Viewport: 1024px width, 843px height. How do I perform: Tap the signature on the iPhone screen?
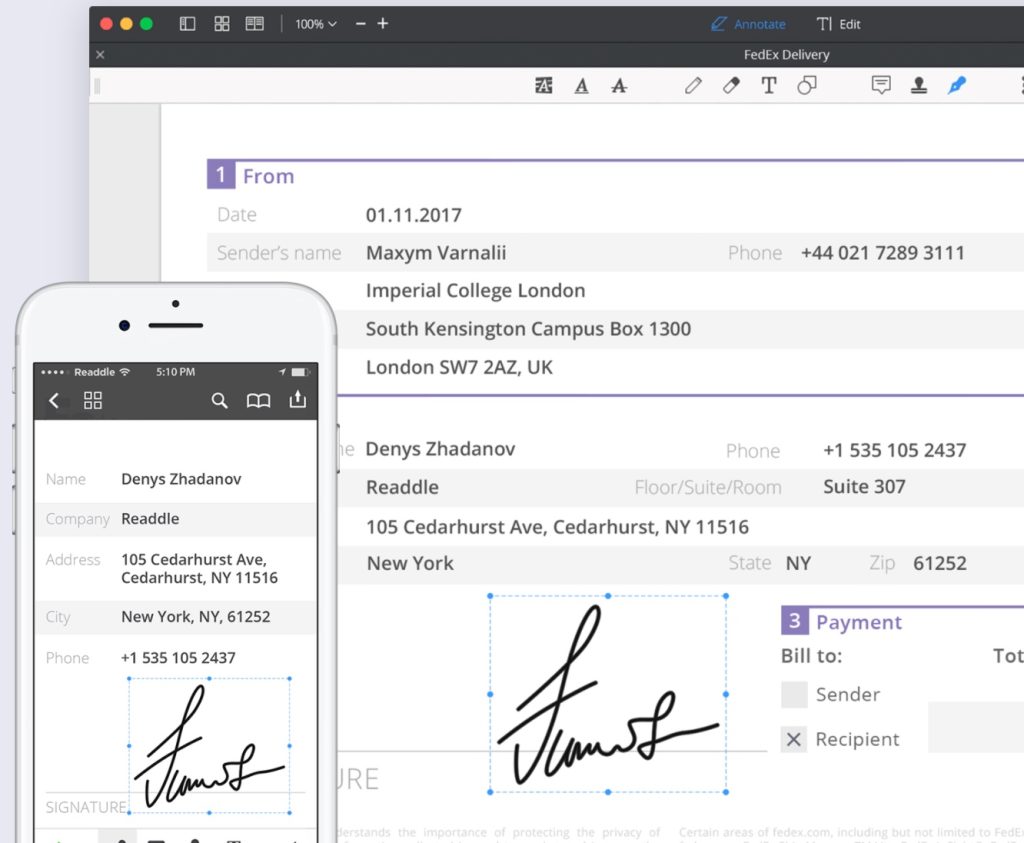[x=209, y=746]
